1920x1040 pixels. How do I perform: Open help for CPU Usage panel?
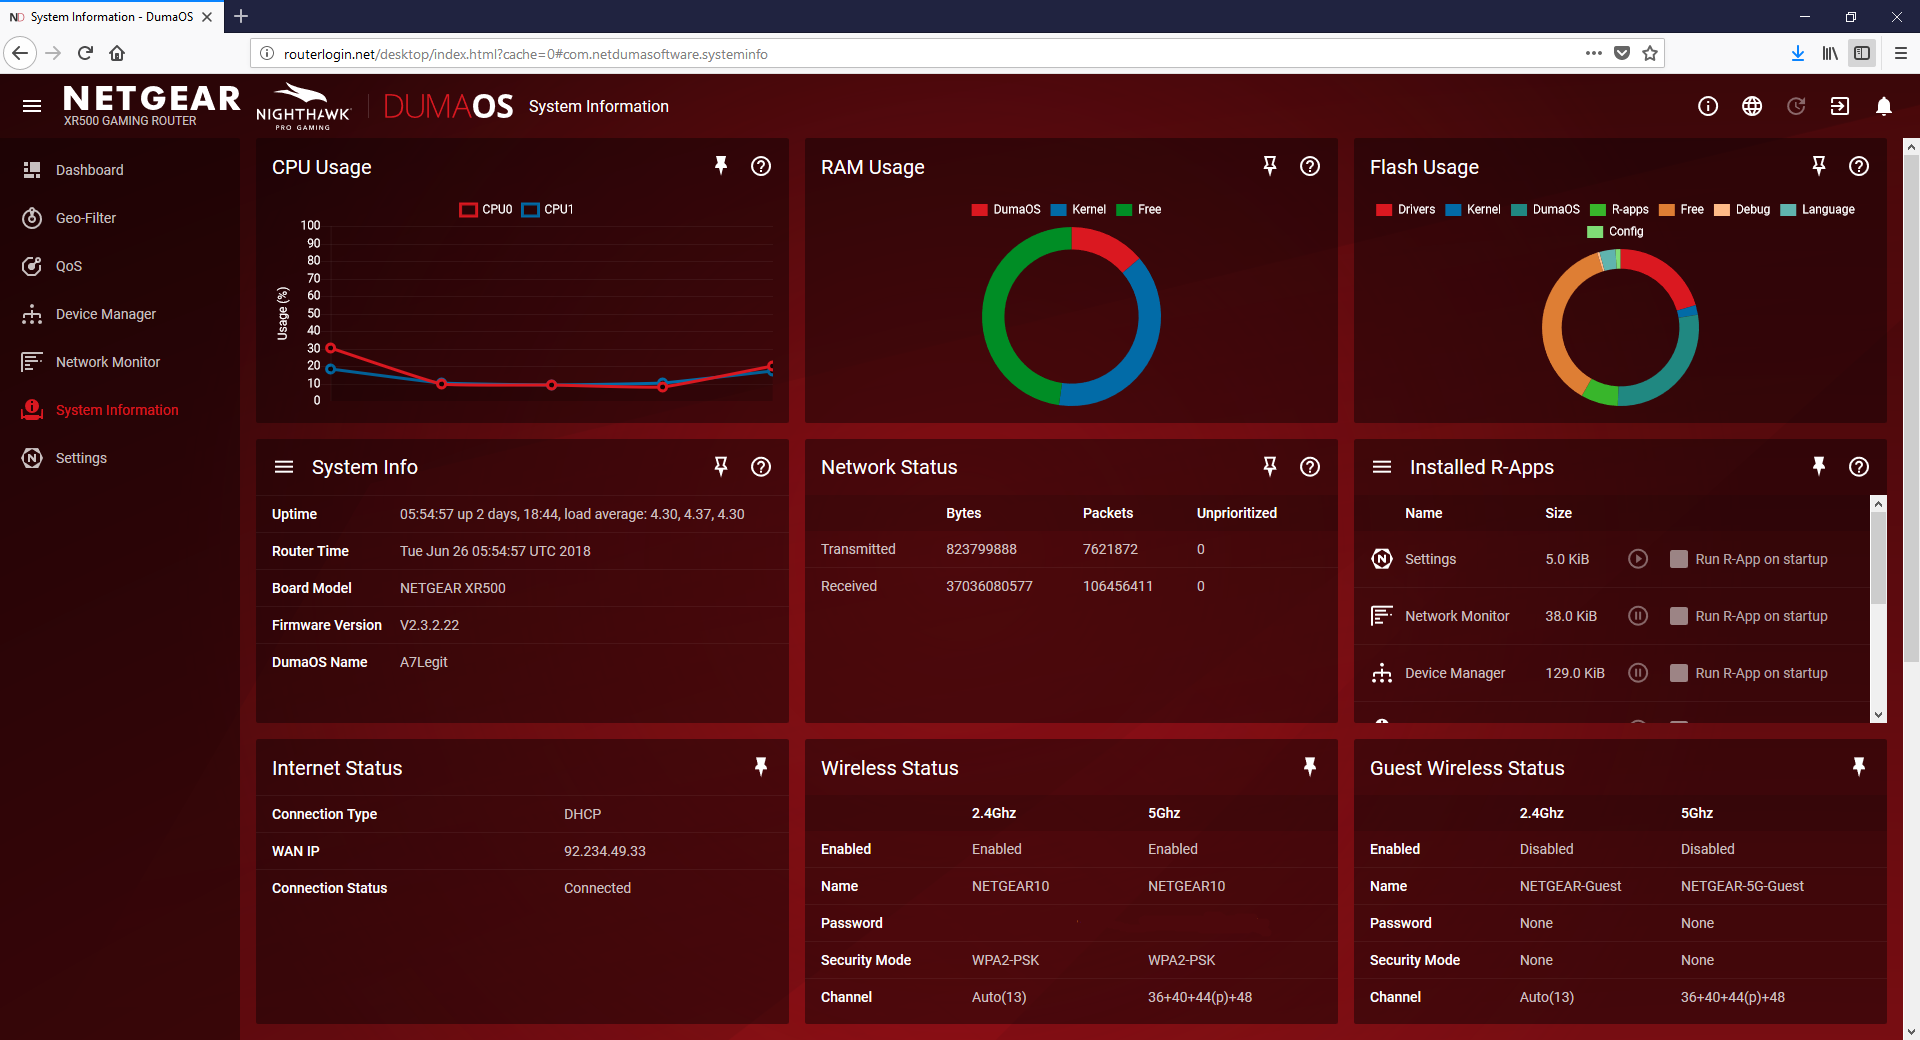761,166
